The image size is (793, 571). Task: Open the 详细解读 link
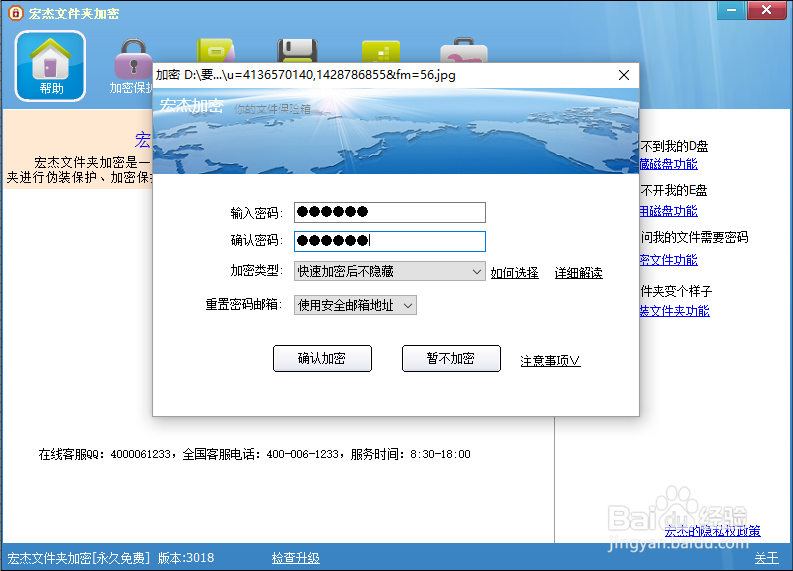click(579, 273)
